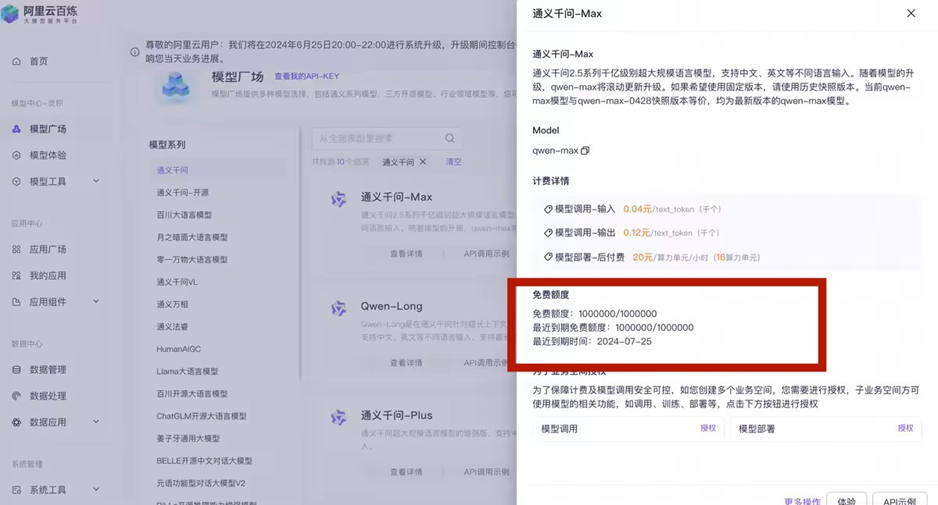Select BELLE开源中文对话大模型 series
This screenshot has height=505, width=938.
205,461
